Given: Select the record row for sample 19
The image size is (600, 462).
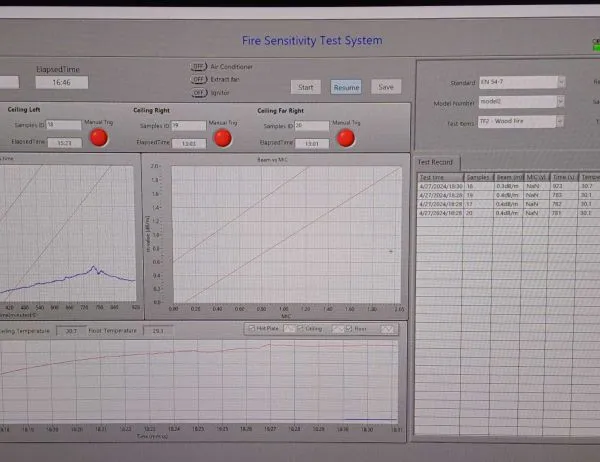Looking at the screenshot, I should tap(509, 195).
